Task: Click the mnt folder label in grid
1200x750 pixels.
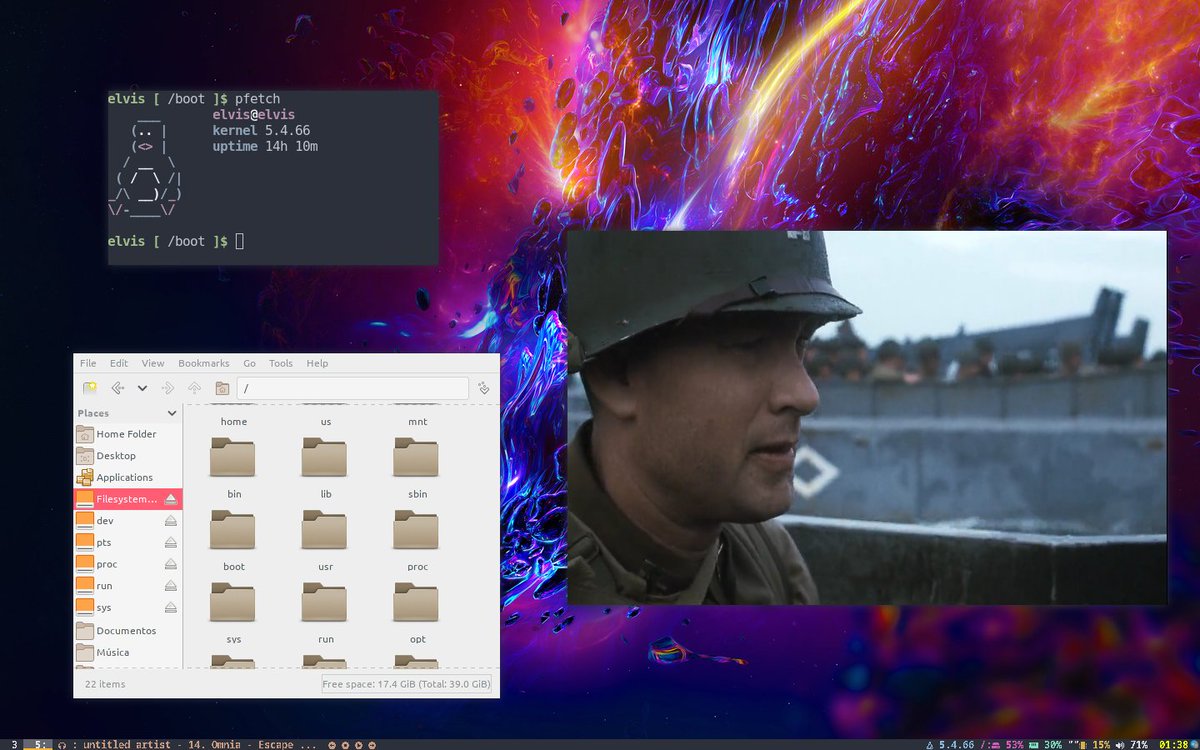Action: [x=418, y=422]
